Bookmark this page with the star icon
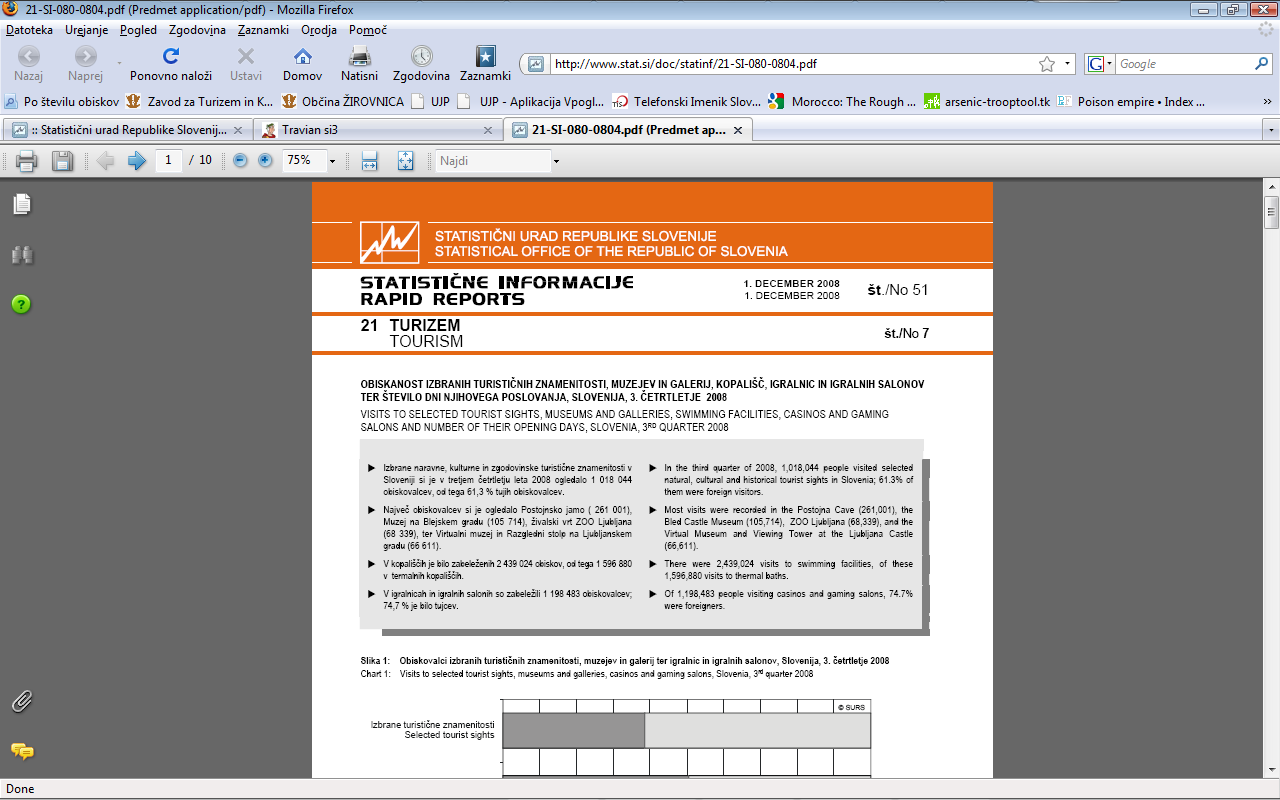 pyautogui.click(x=1047, y=64)
